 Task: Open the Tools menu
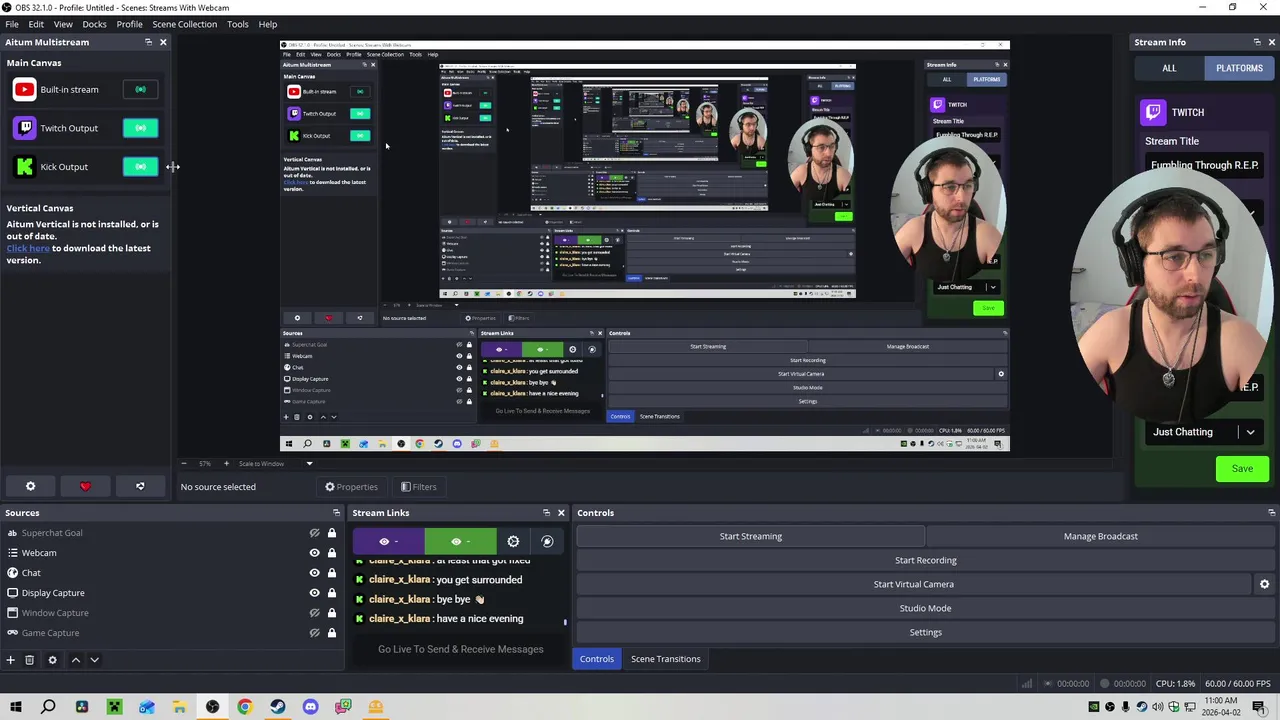pos(237,24)
